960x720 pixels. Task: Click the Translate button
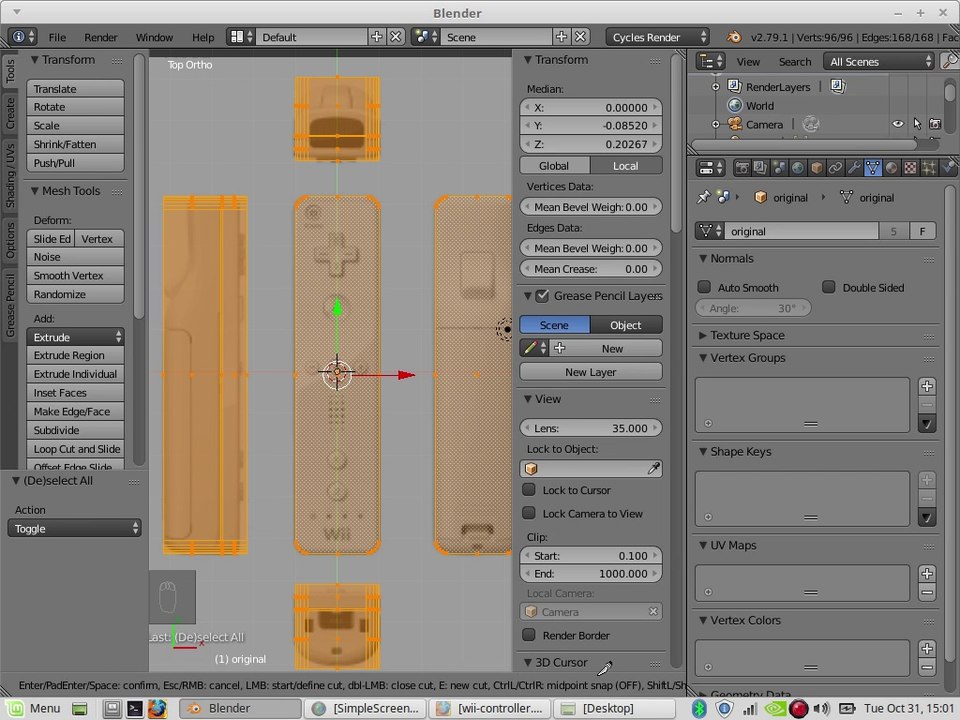75,89
